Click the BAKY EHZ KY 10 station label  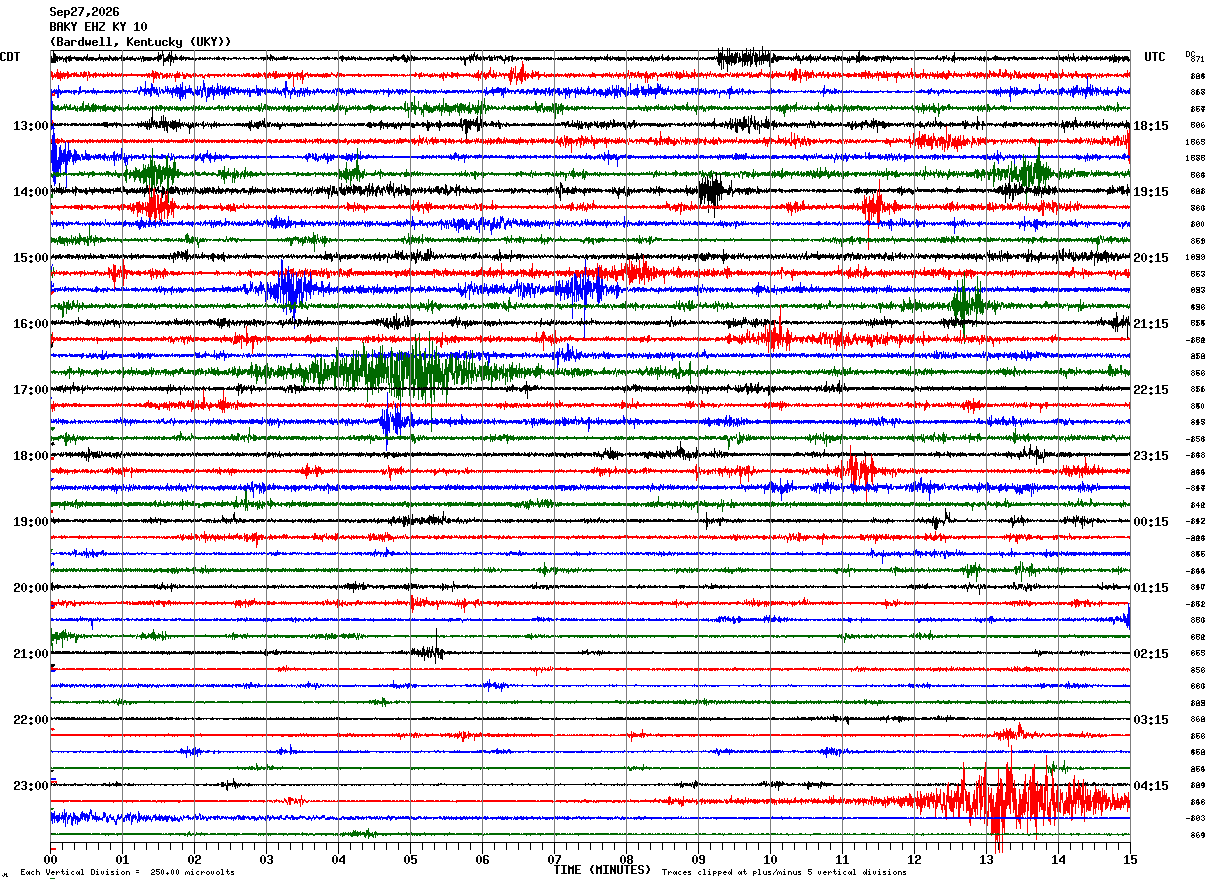98,27
